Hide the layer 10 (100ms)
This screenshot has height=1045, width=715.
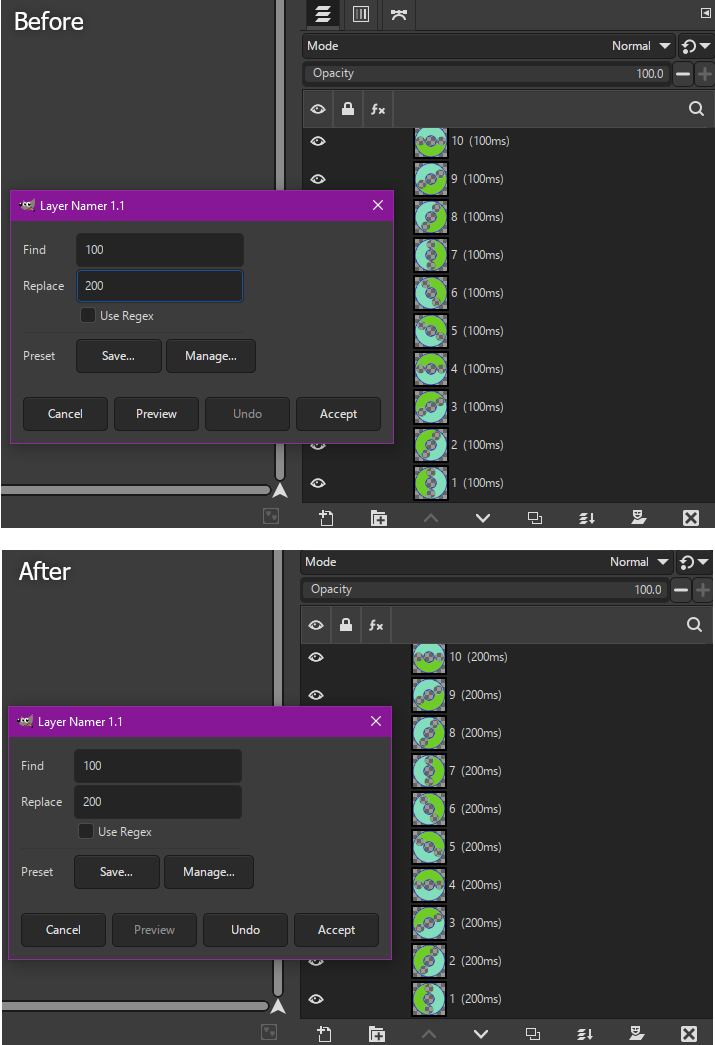318,141
